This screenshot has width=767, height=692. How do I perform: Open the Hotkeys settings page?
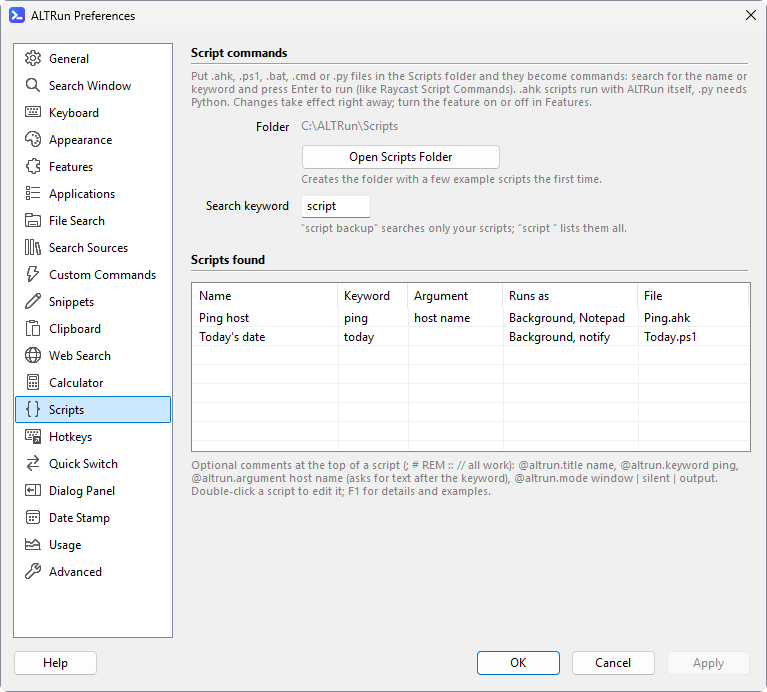(93, 436)
